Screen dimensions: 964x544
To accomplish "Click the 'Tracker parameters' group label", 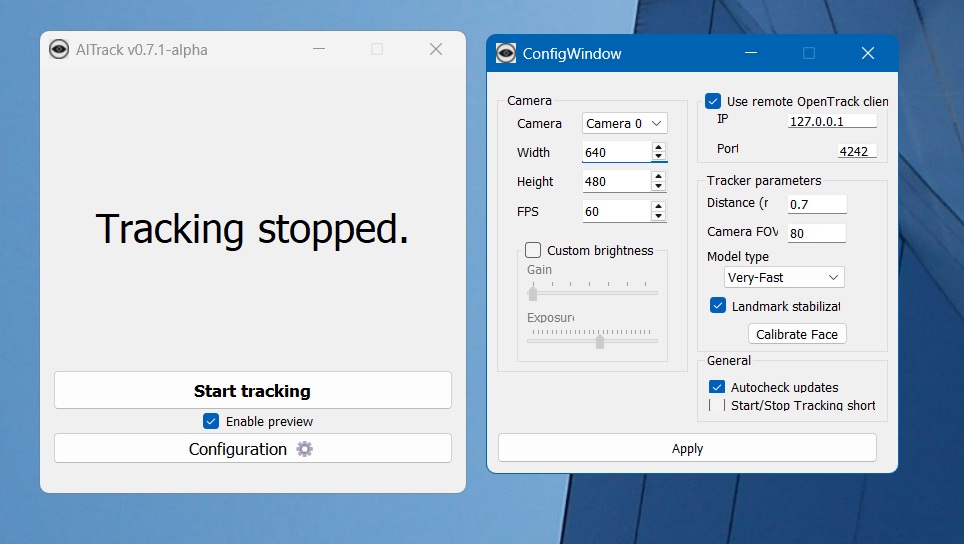I will [764, 180].
